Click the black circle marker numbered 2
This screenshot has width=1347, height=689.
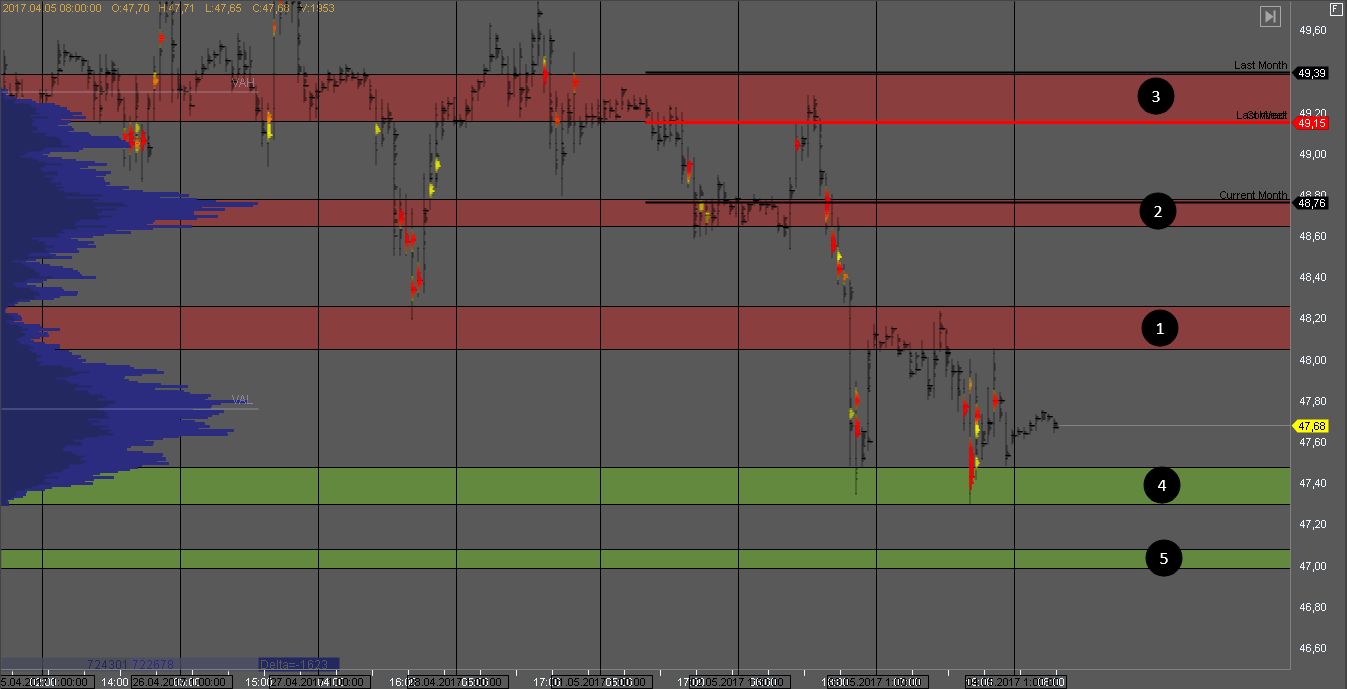point(1157,212)
